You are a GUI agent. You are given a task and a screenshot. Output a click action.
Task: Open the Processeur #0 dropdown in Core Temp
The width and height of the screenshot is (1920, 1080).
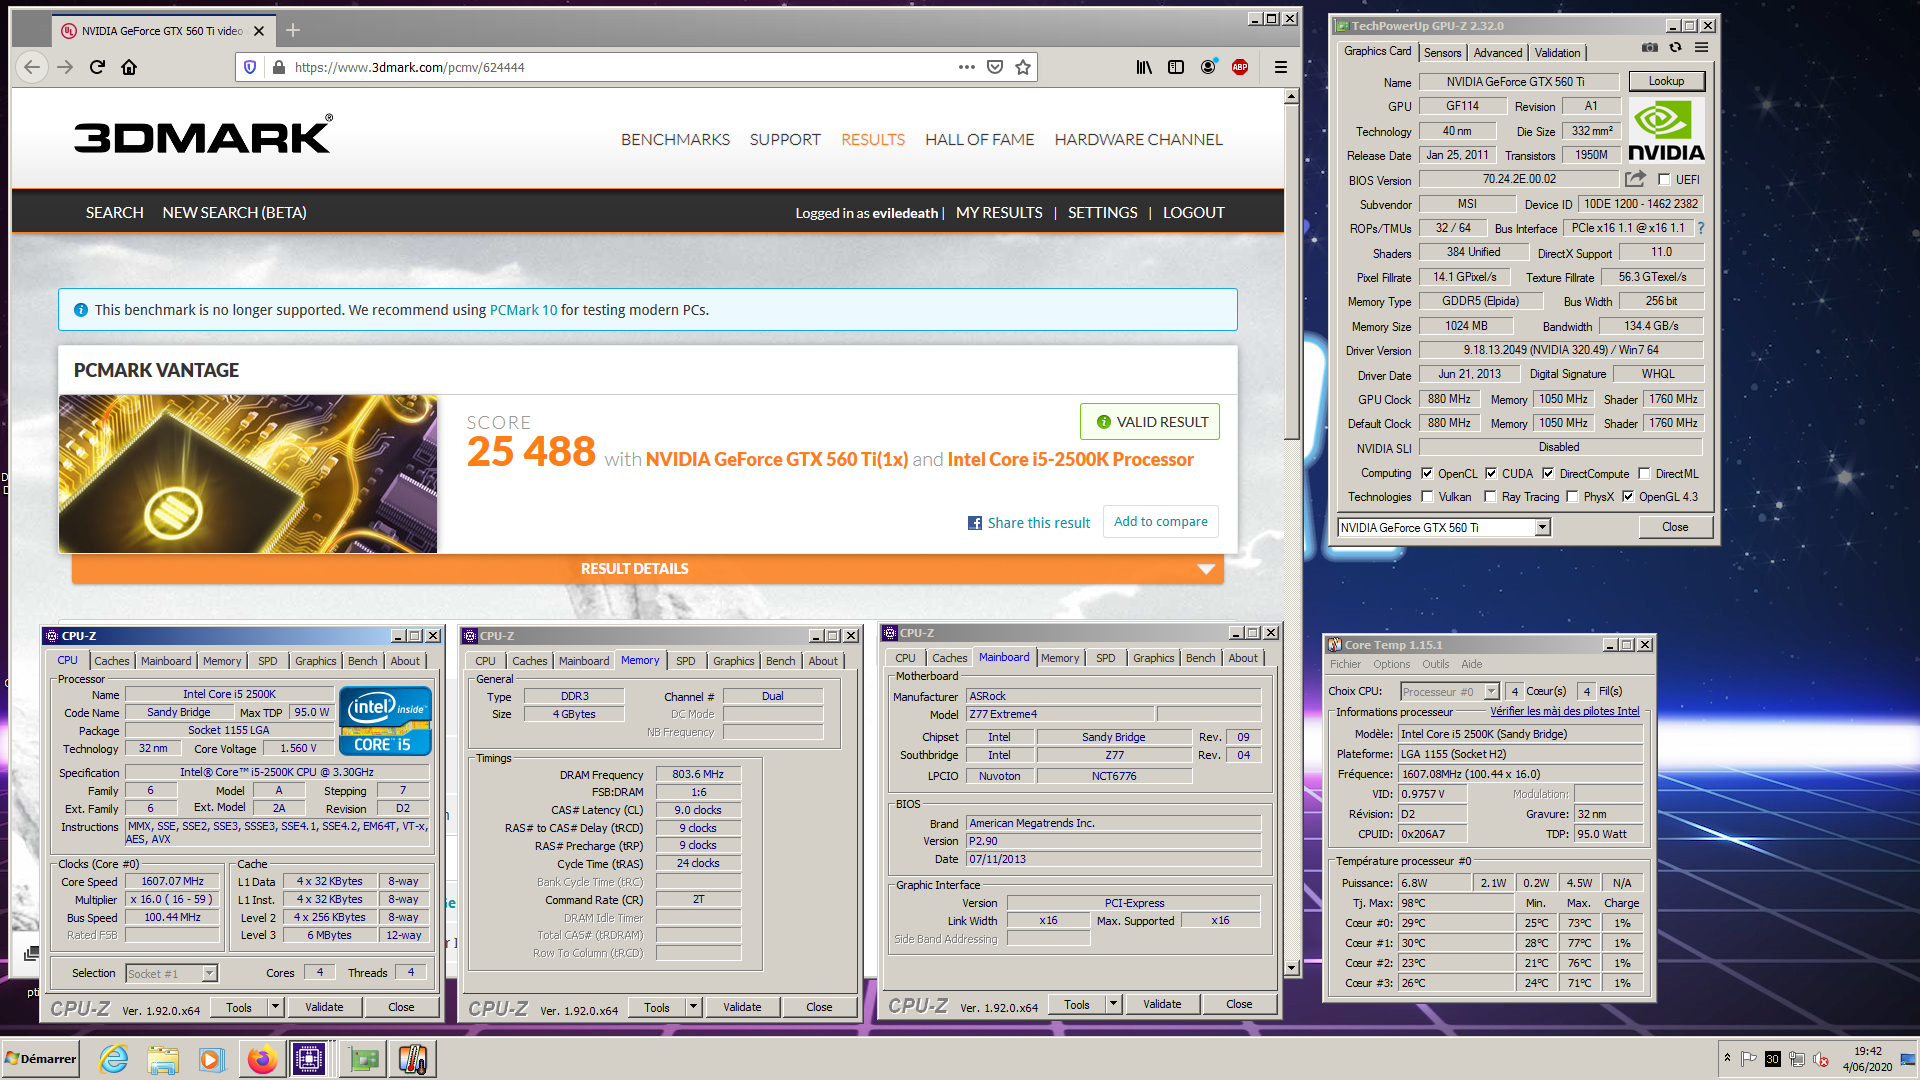click(x=1491, y=692)
